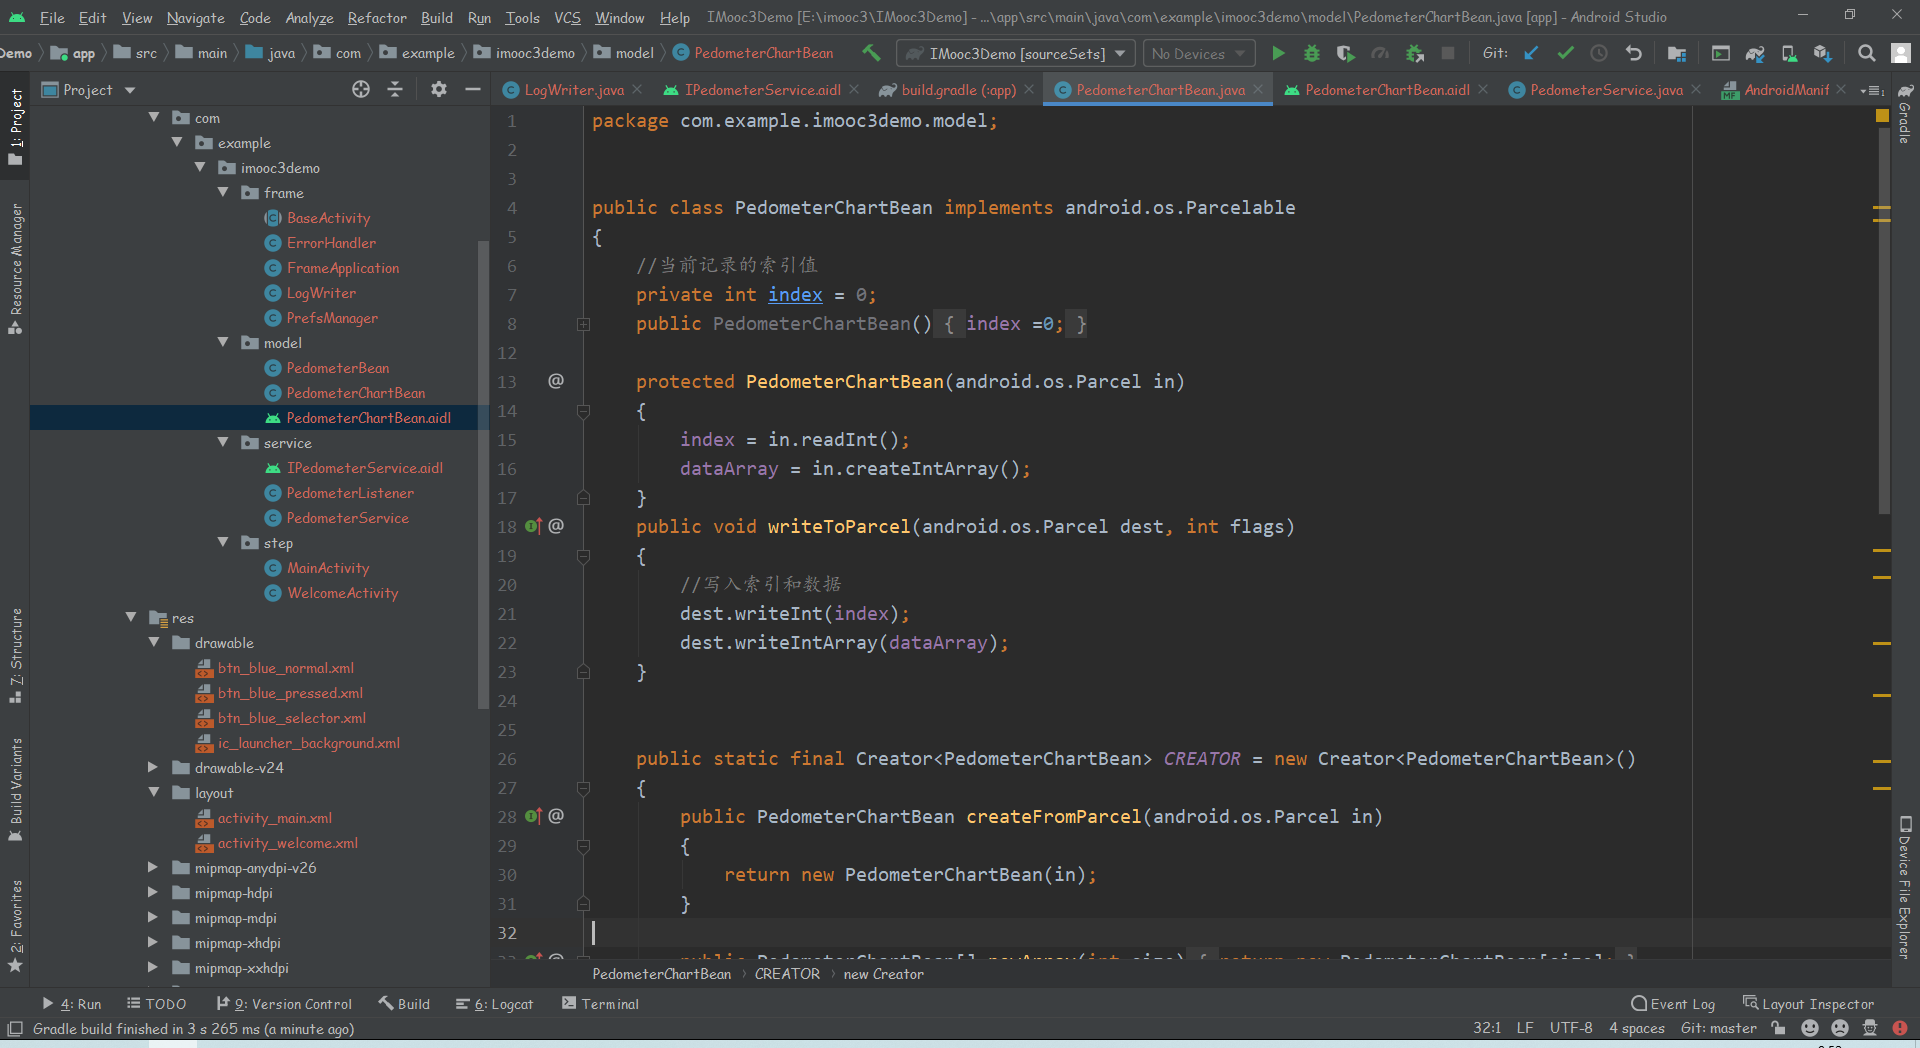Image resolution: width=1920 pixels, height=1048 pixels.
Task: Collapse the model folder
Action: click(x=223, y=342)
